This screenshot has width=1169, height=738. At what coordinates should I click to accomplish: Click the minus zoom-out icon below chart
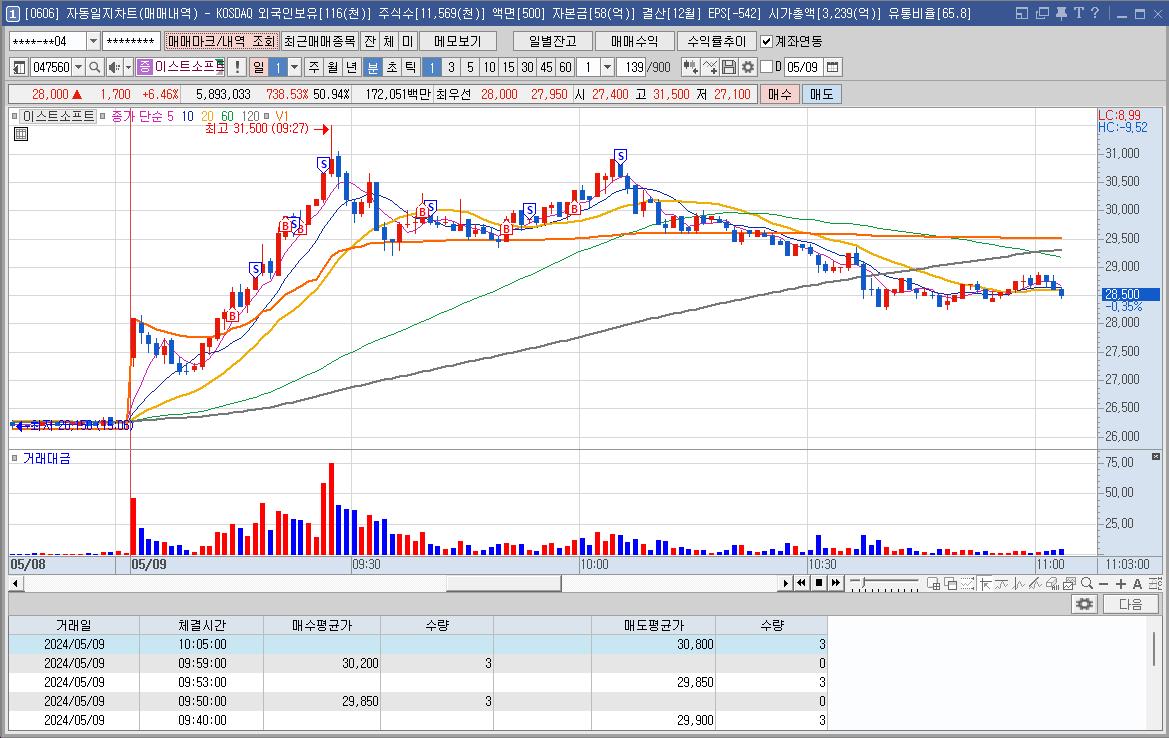coord(1104,584)
